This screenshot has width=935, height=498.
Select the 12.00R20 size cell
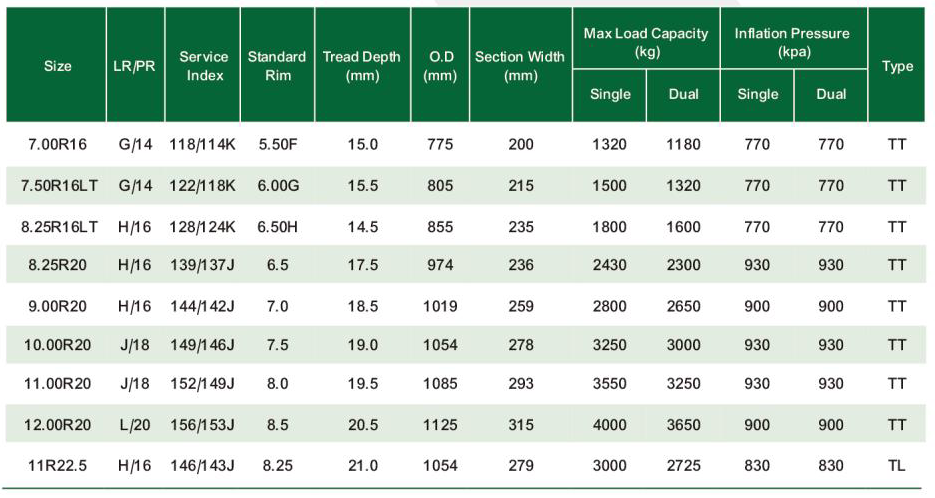coord(58,425)
